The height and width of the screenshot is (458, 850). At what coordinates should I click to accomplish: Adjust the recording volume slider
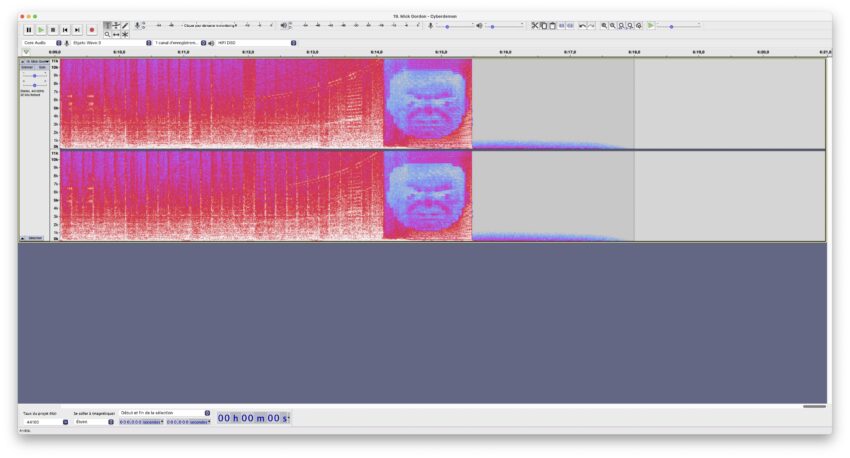pos(454,26)
